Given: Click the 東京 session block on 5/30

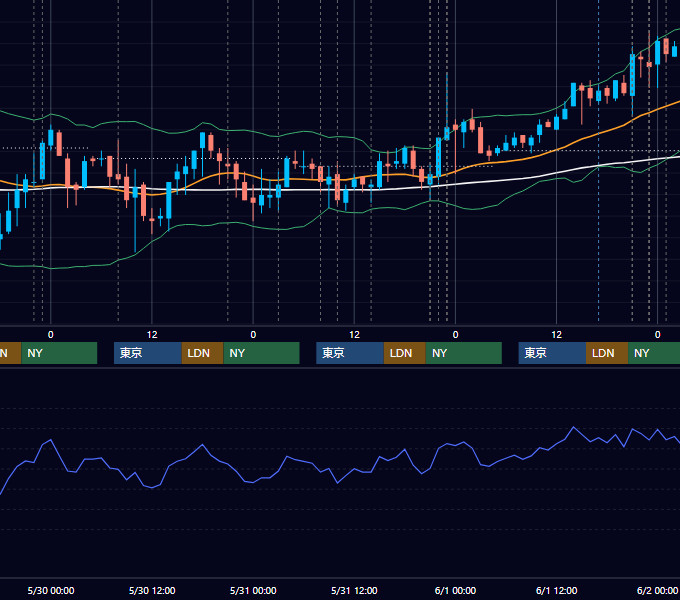Looking at the screenshot, I should 147,353.
